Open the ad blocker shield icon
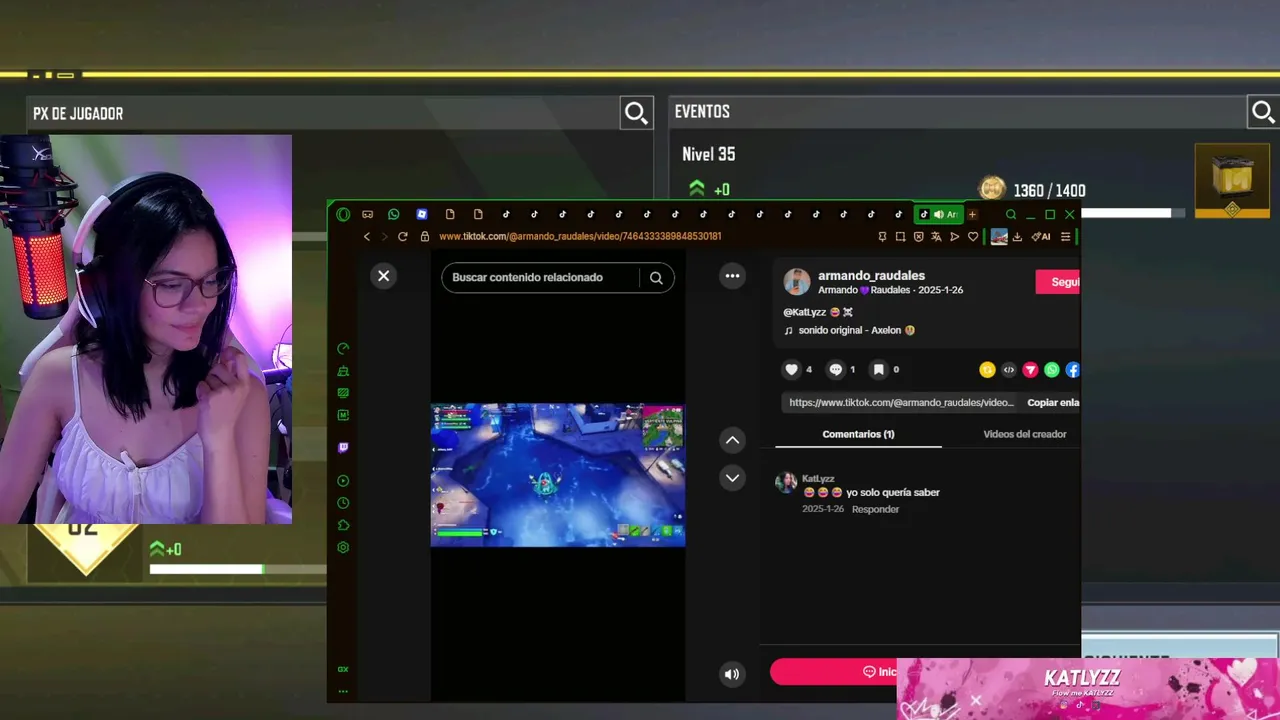 click(918, 237)
